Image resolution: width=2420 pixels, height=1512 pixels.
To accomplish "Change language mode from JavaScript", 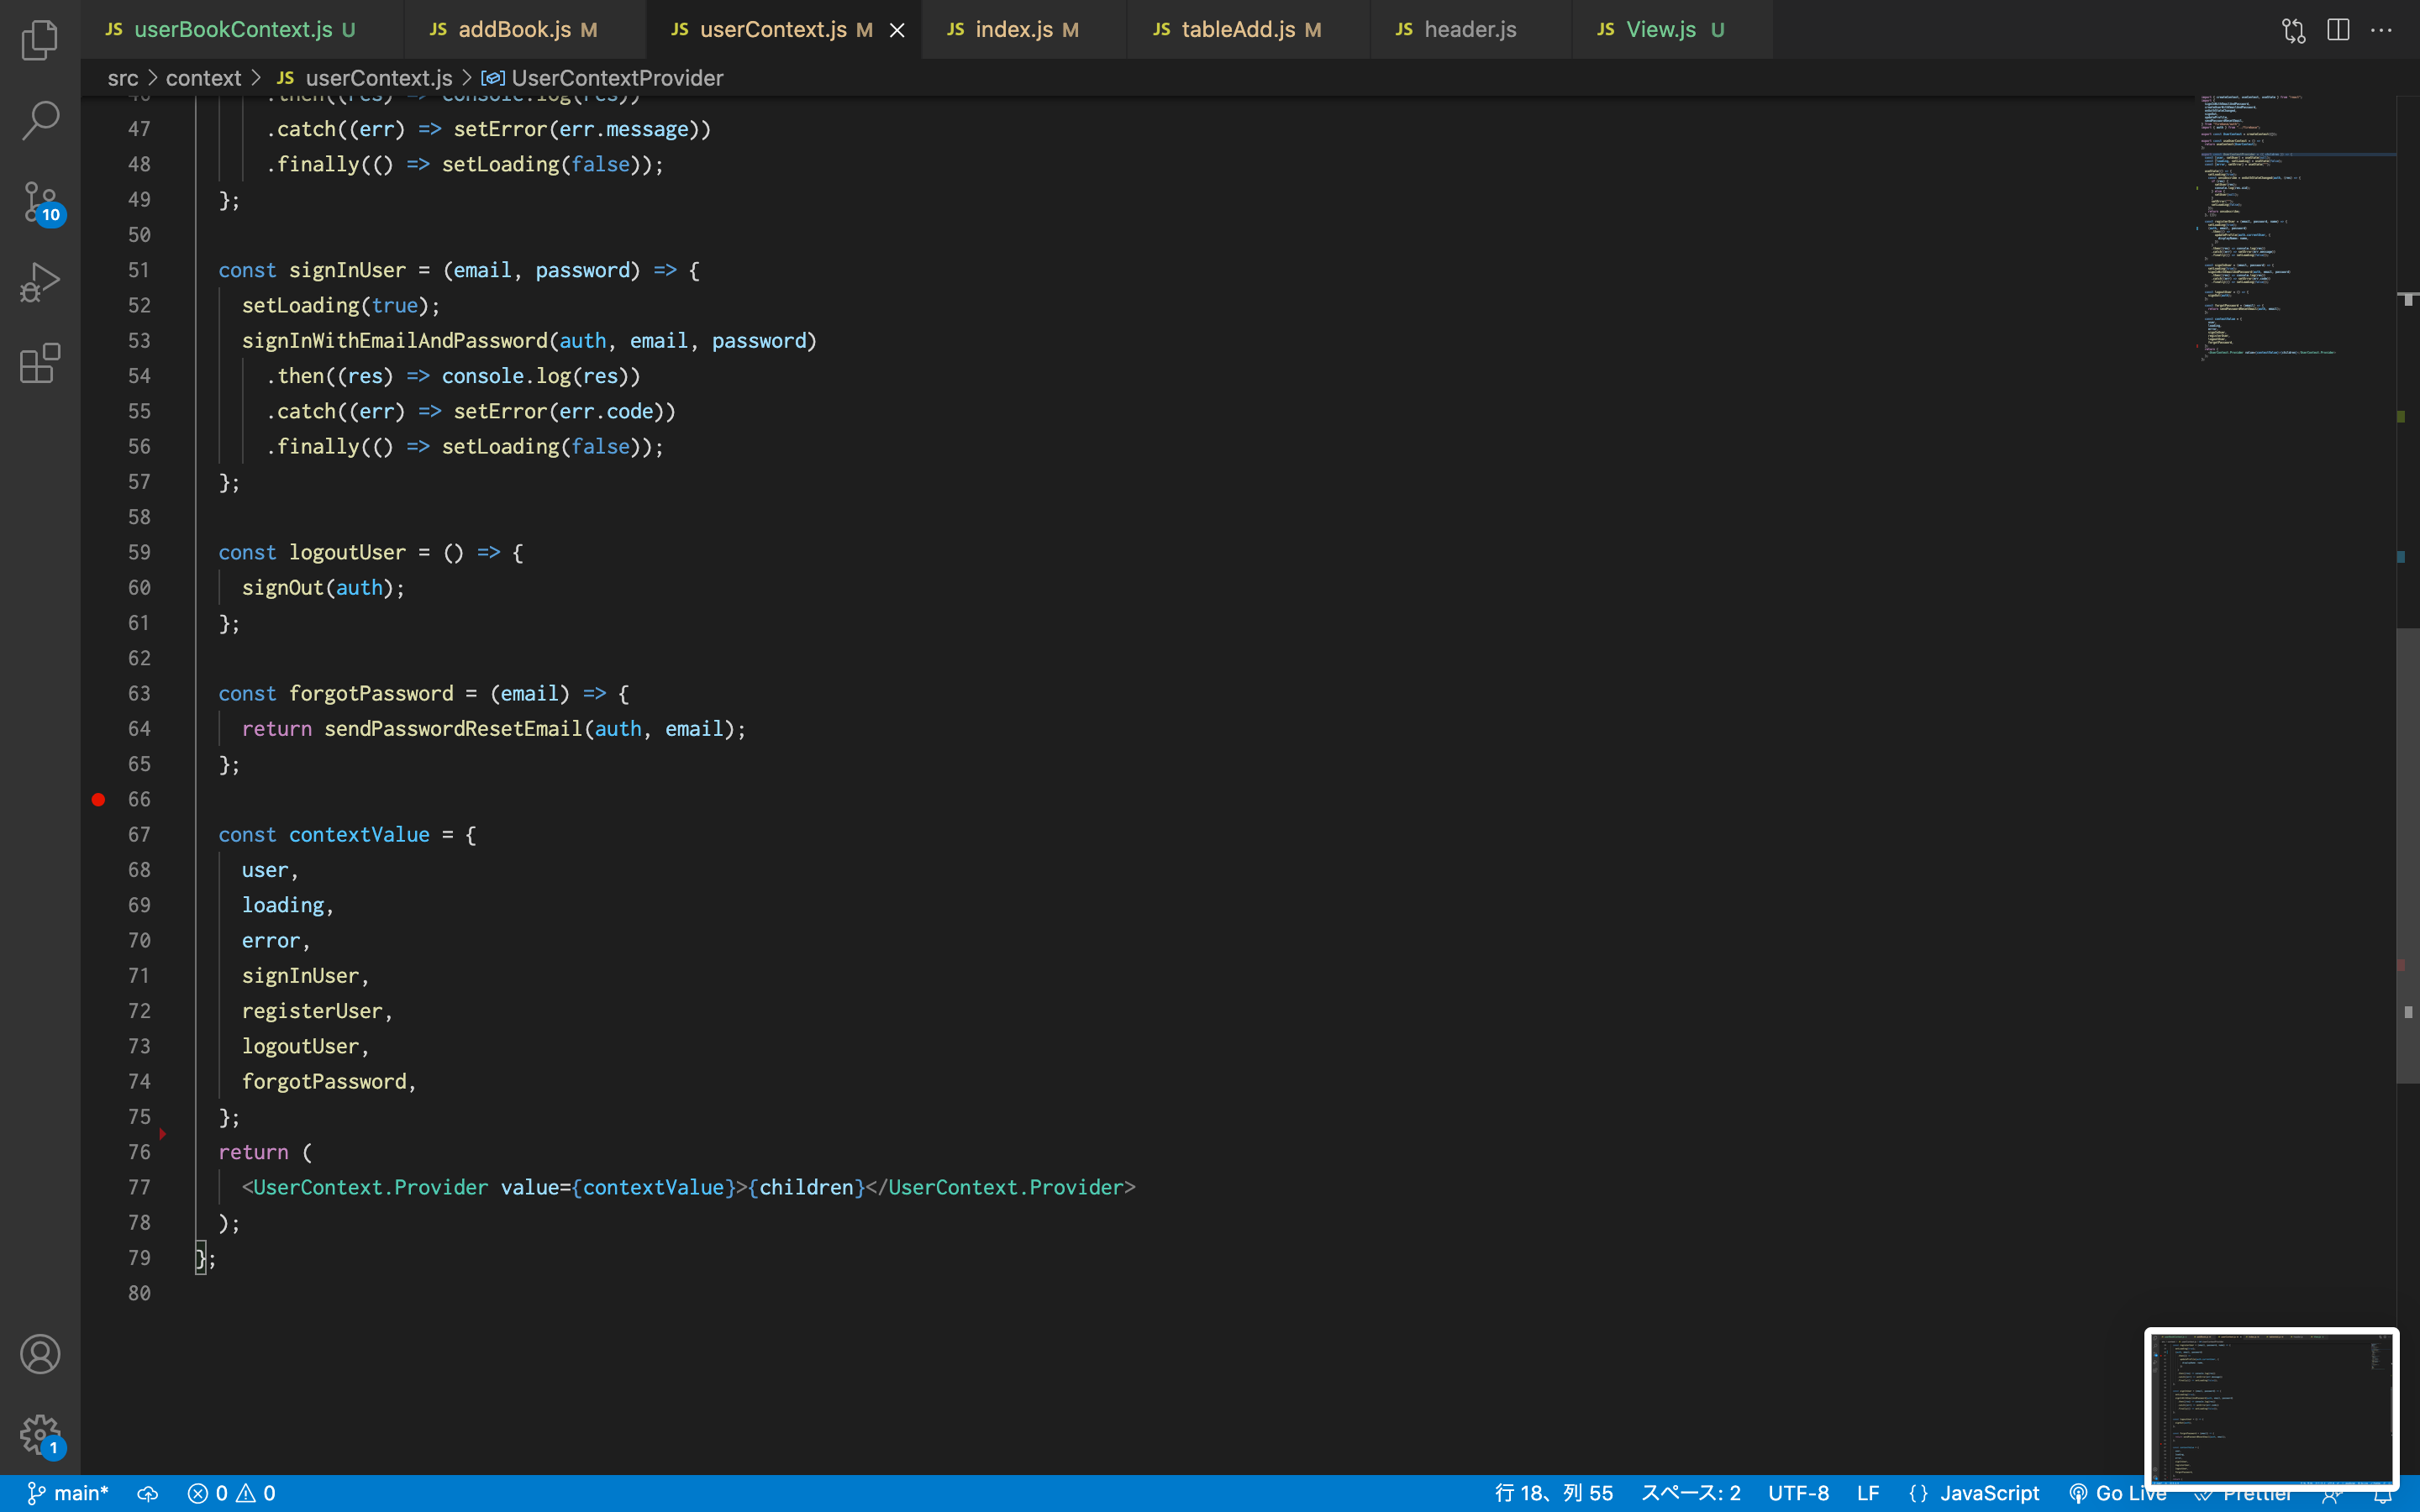I will click(x=1989, y=1493).
